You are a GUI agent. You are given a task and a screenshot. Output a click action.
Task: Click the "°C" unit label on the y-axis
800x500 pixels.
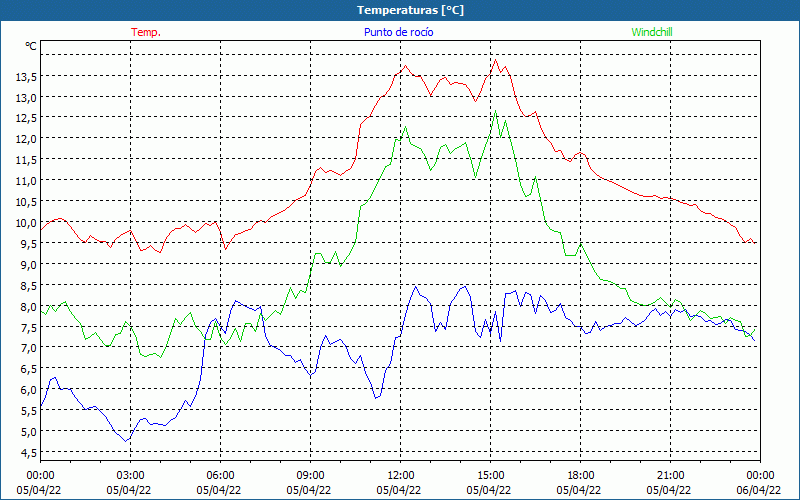tap(31, 46)
